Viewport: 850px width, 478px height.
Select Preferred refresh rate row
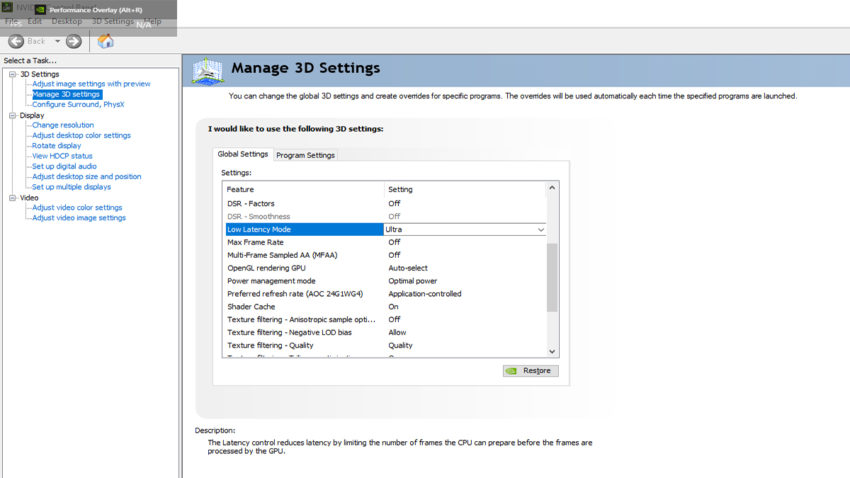coord(385,294)
